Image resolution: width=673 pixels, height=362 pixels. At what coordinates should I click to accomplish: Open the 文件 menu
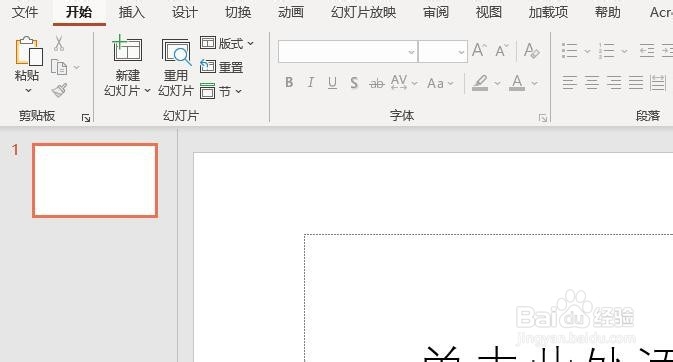point(25,12)
